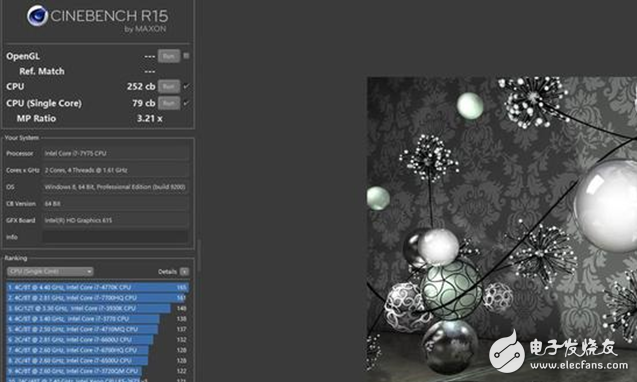Select the Intel Core i7-4770K ranking entry
The image size is (637, 382).
tap(98, 287)
